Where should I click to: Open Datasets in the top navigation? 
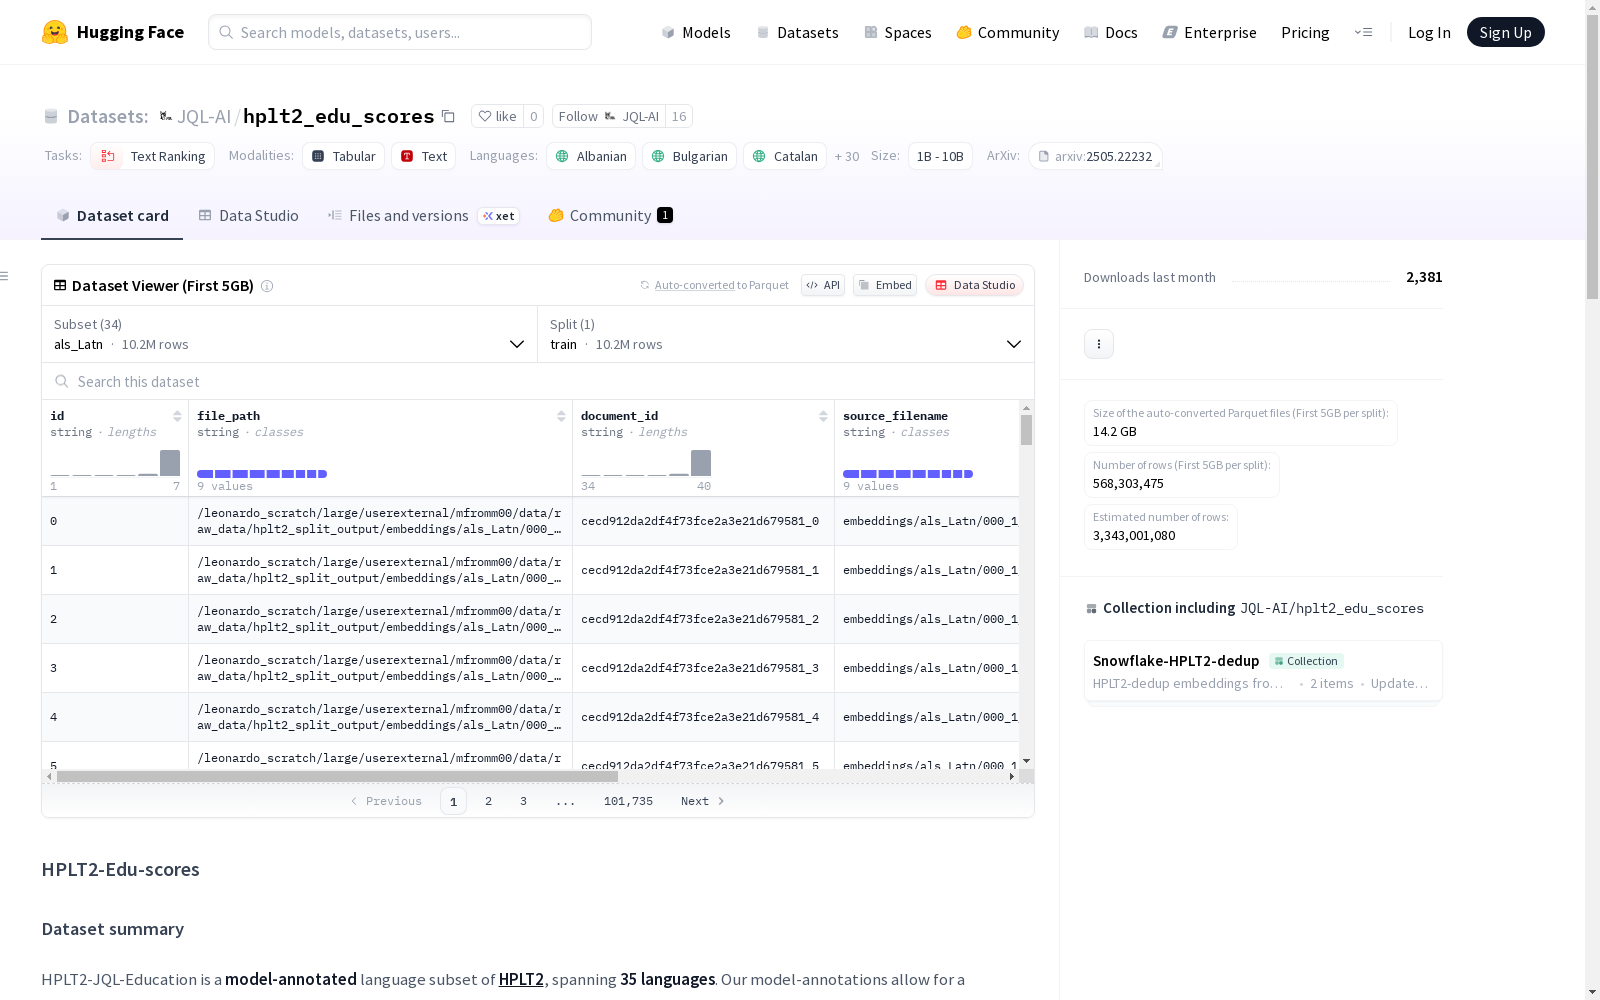pyautogui.click(x=797, y=32)
